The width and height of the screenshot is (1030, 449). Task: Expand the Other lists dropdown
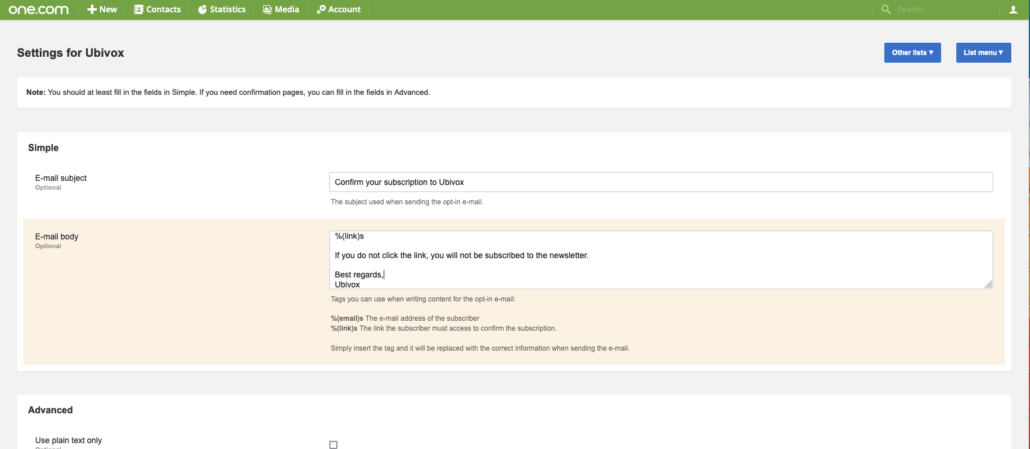point(912,53)
